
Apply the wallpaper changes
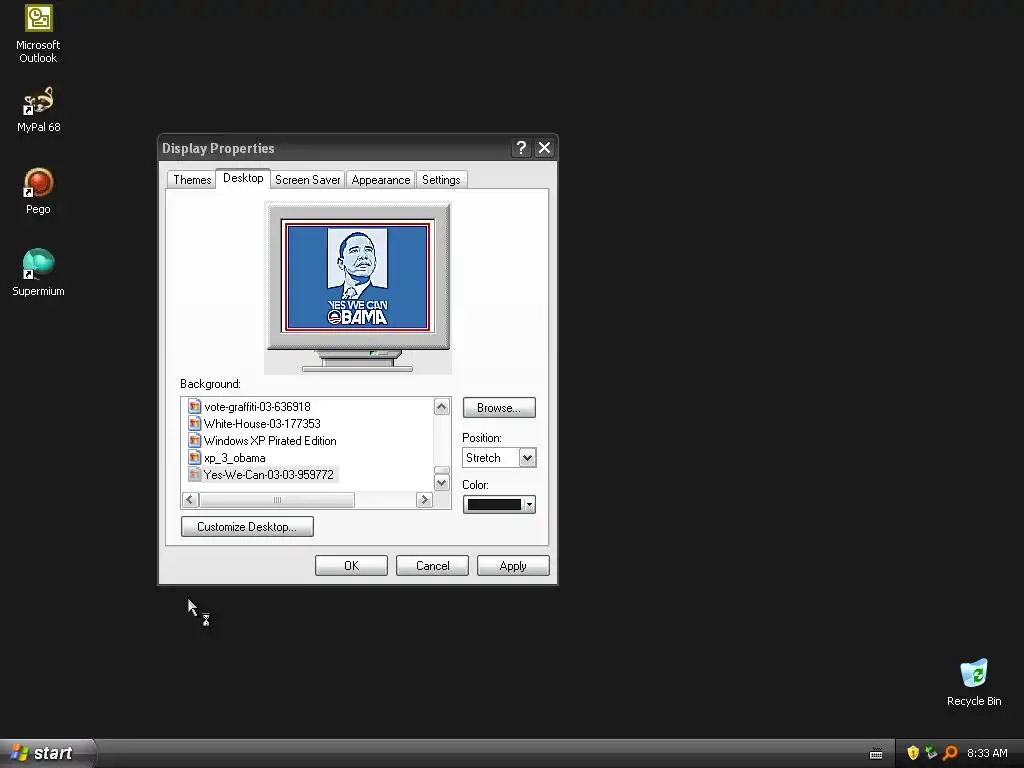[x=513, y=566]
